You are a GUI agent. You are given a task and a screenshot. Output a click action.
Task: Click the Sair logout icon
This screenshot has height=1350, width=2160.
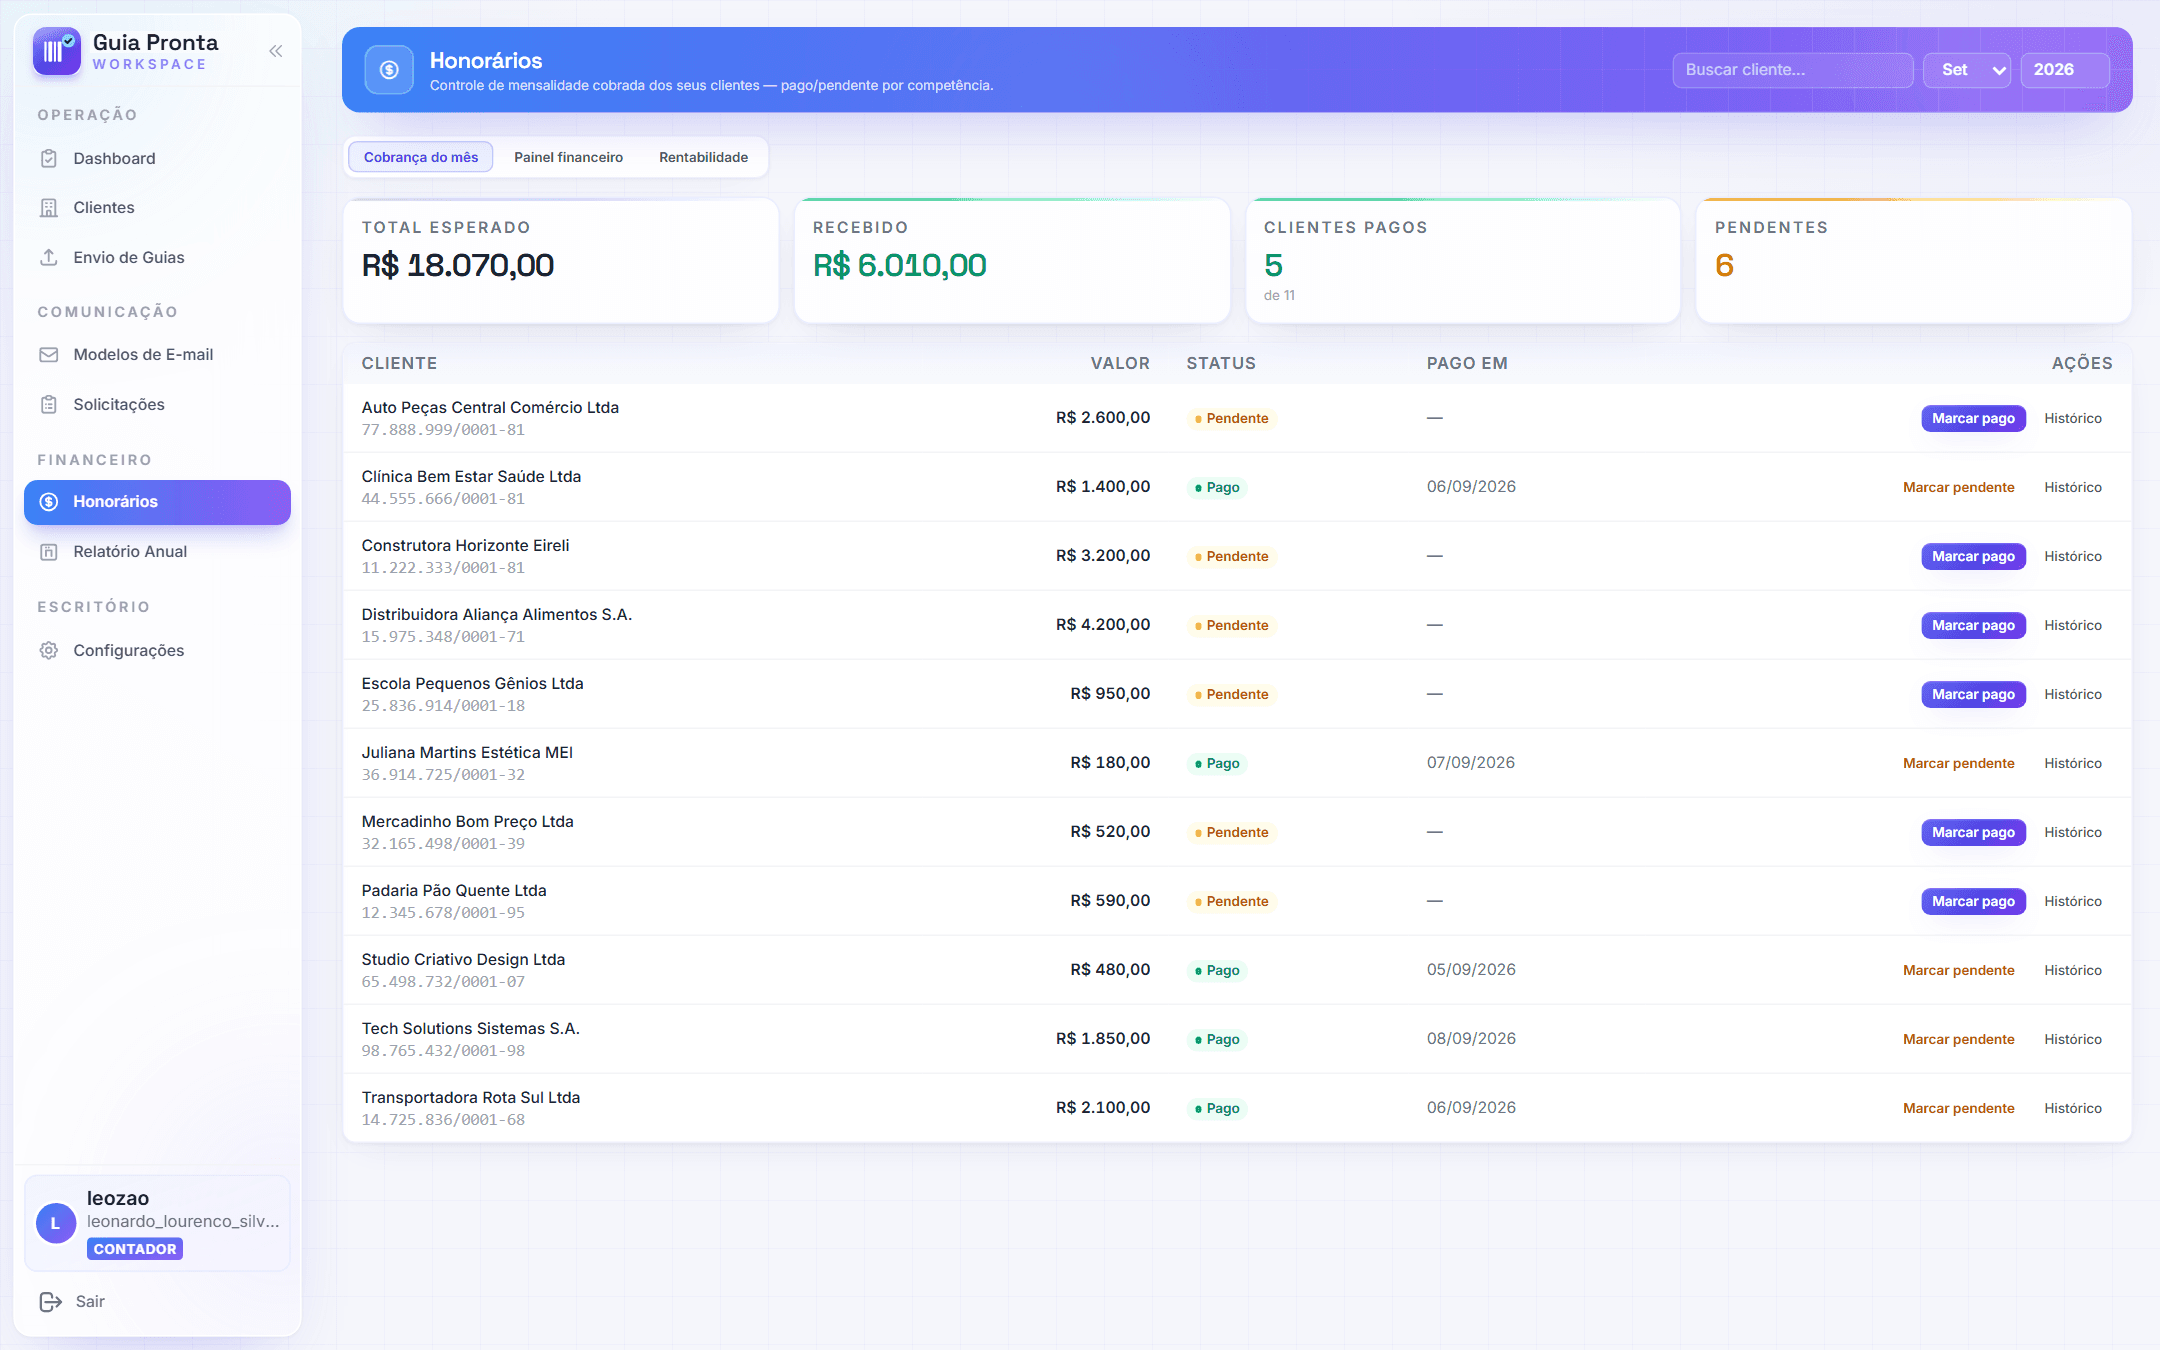pos(50,1301)
